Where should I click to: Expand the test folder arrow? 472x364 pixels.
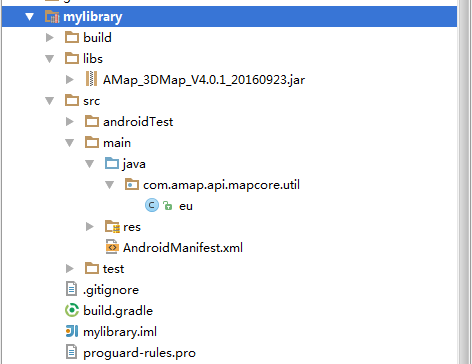point(70,268)
